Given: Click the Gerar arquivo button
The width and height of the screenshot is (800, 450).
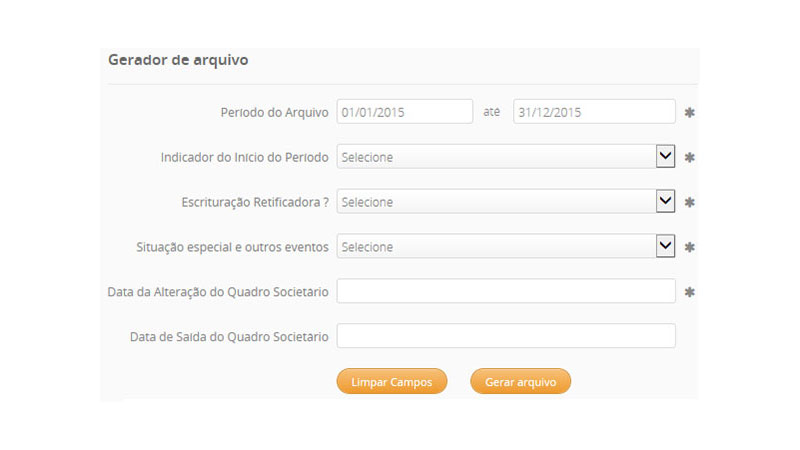Looking at the screenshot, I should (x=520, y=381).
